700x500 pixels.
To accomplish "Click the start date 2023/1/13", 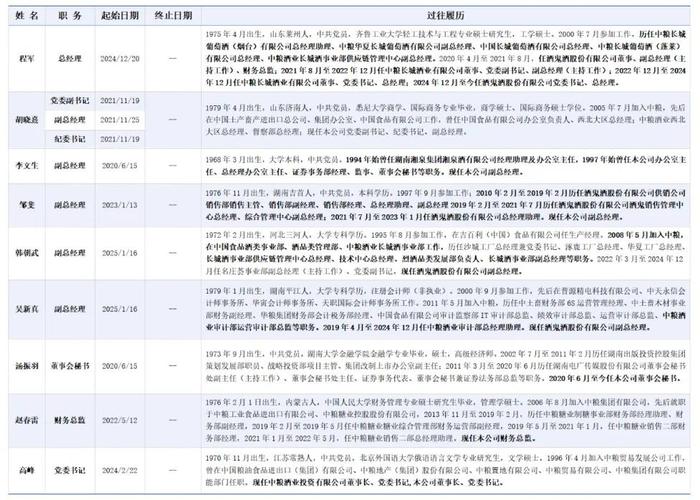I will click(120, 205).
